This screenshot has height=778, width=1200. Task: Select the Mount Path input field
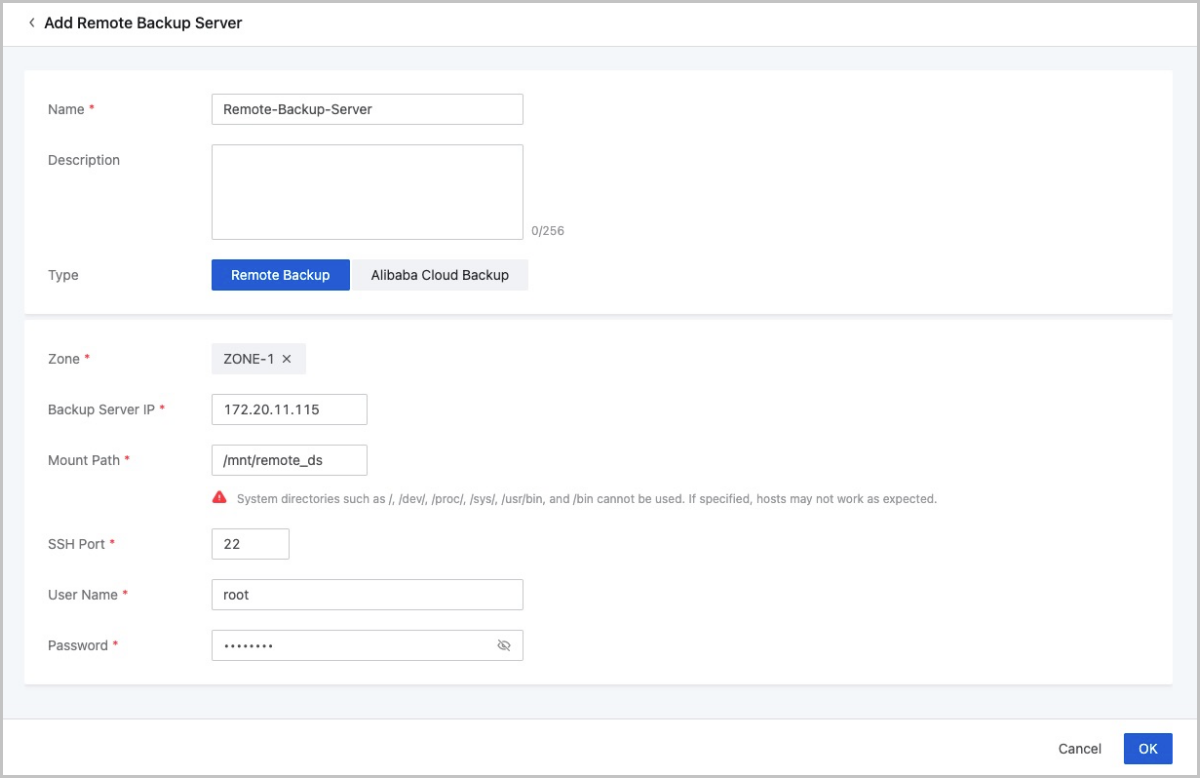pos(289,460)
